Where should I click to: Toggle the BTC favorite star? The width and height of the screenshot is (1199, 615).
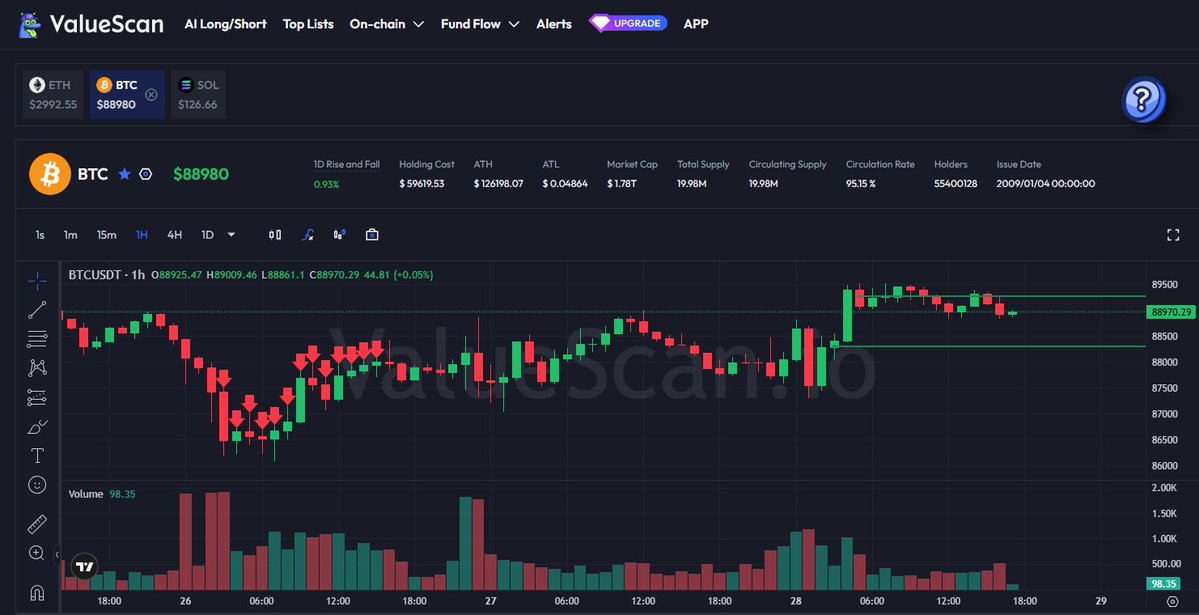[x=125, y=174]
